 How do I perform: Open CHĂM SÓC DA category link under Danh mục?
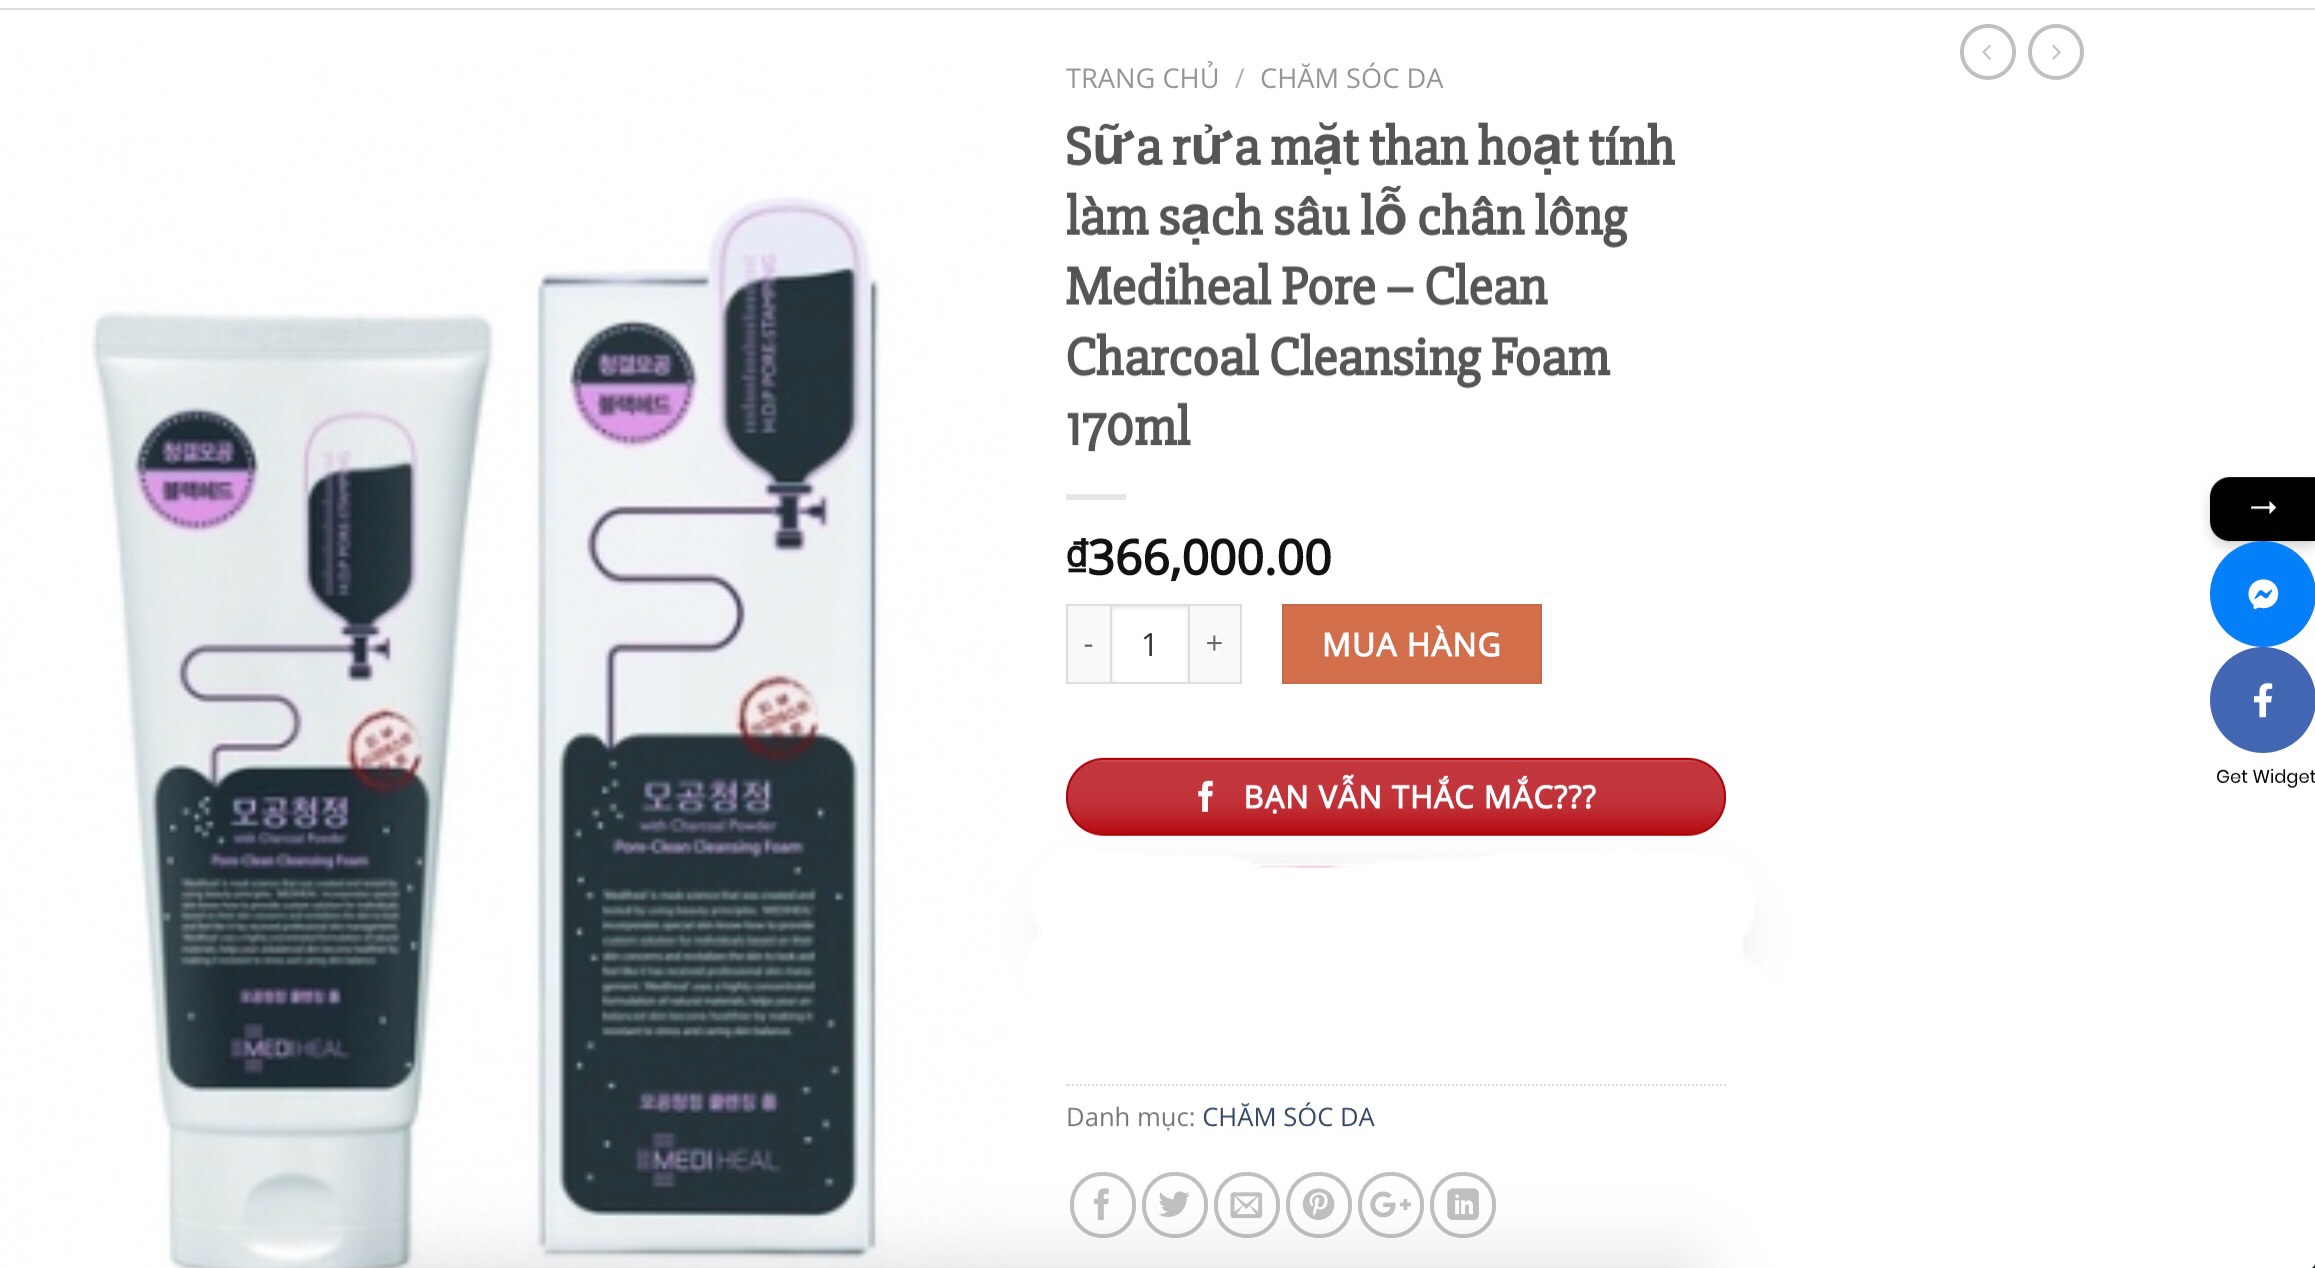[1288, 1117]
